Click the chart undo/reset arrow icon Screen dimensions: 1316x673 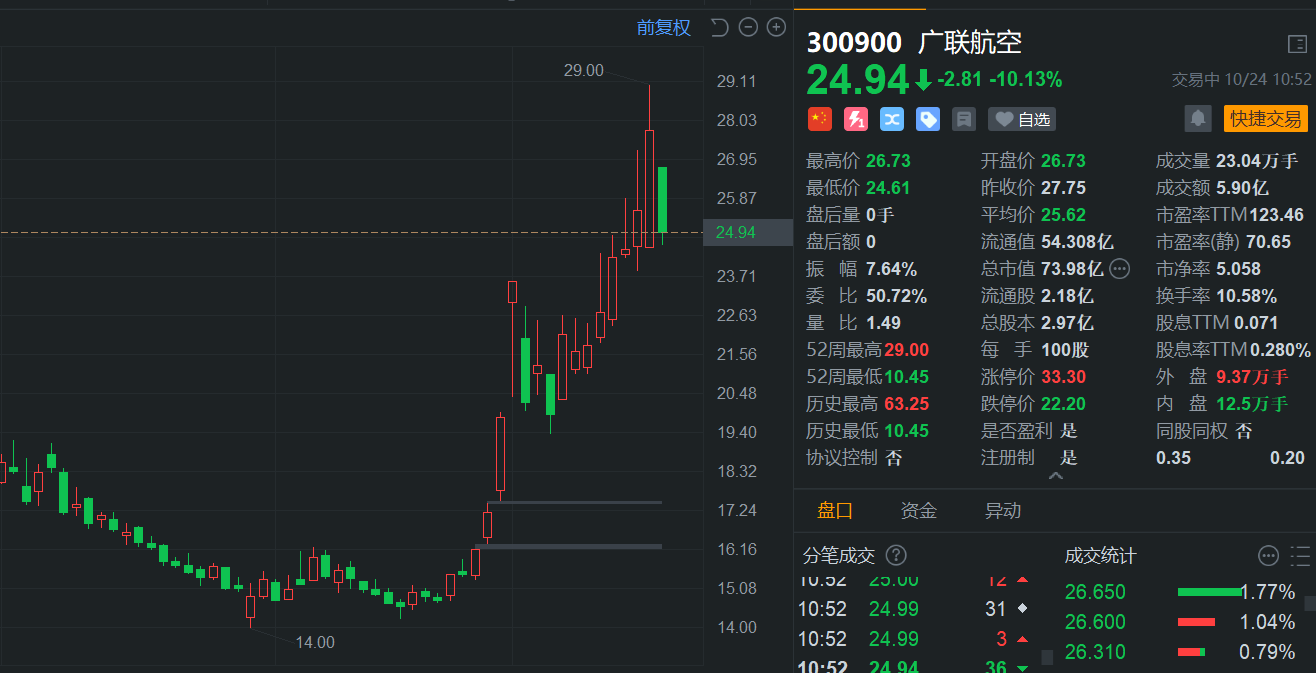tap(719, 27)
